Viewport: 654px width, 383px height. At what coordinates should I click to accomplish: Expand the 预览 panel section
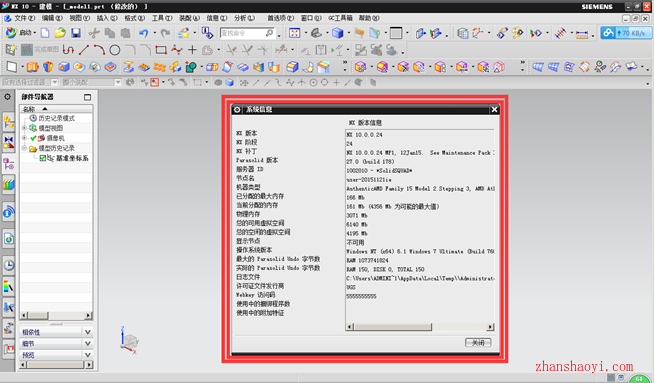(88, 355)
